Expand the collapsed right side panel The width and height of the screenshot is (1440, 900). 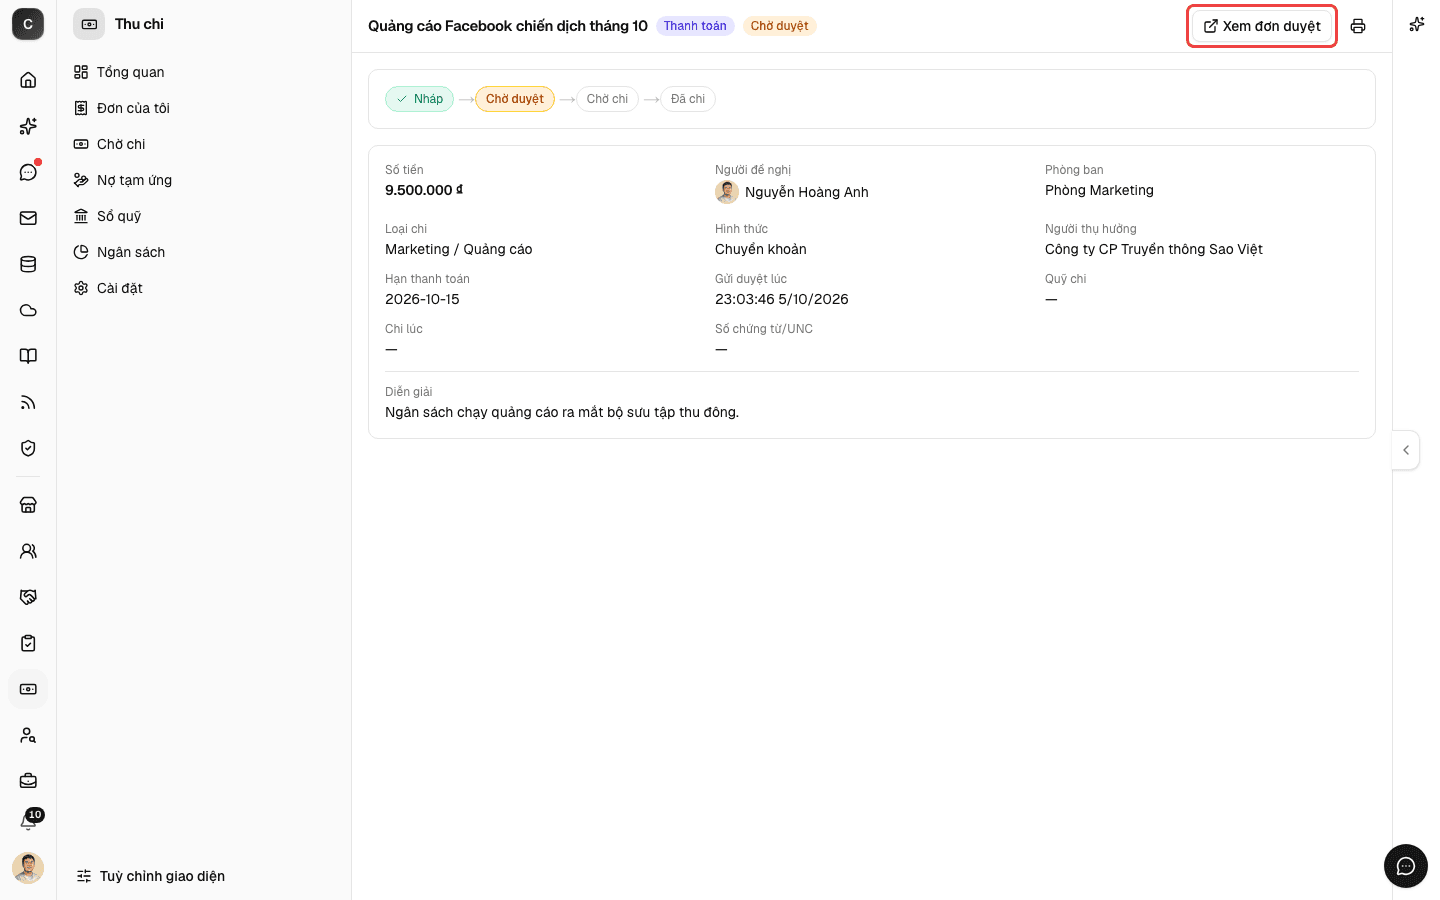coord(1406,450)
